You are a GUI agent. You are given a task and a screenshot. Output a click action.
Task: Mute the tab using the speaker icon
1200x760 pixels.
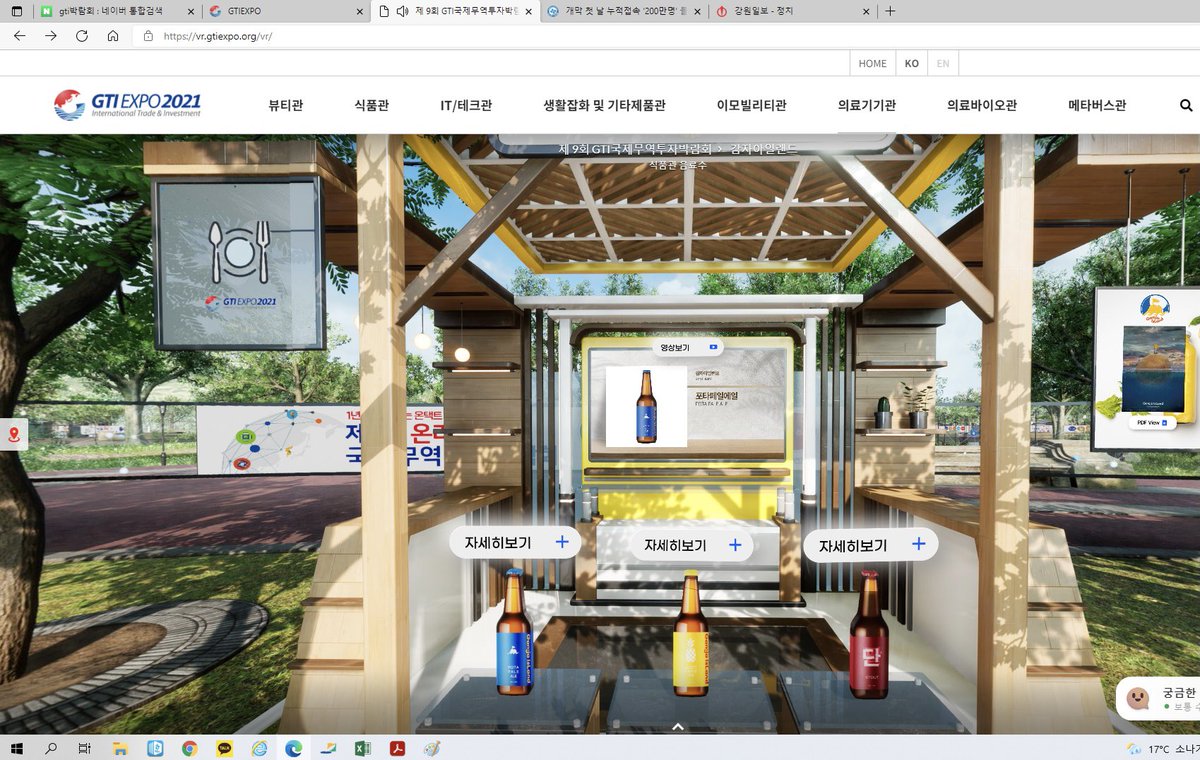click(x=402, y=11)
